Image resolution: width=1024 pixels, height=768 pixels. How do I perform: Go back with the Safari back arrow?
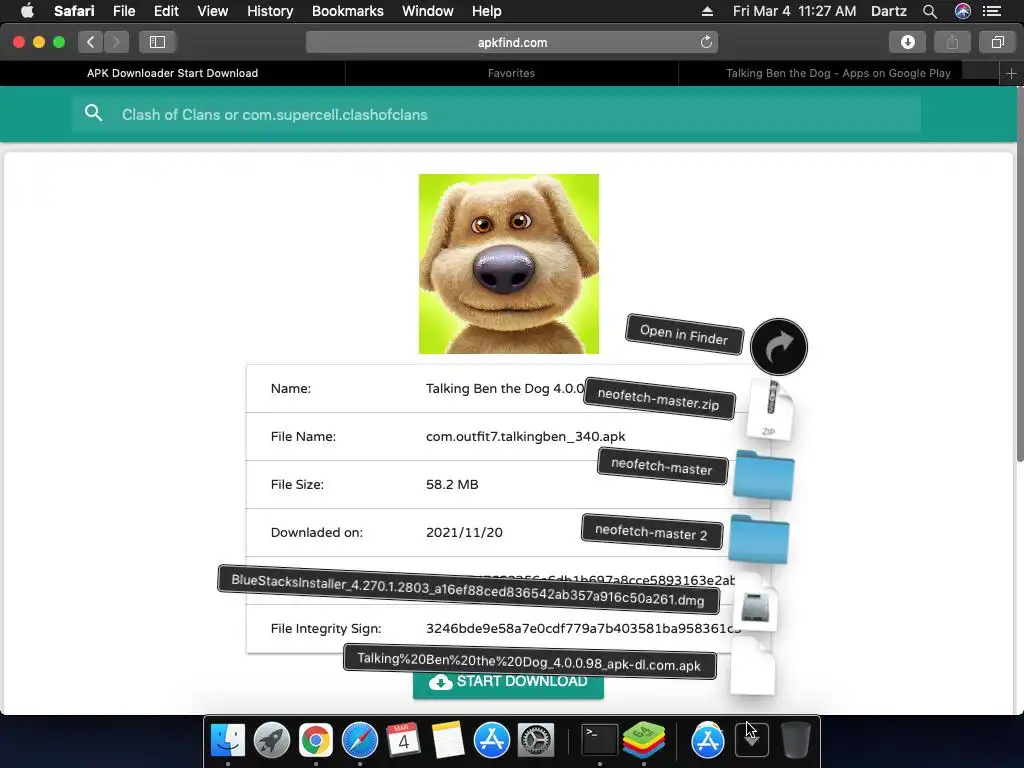(x=91, y=42)
